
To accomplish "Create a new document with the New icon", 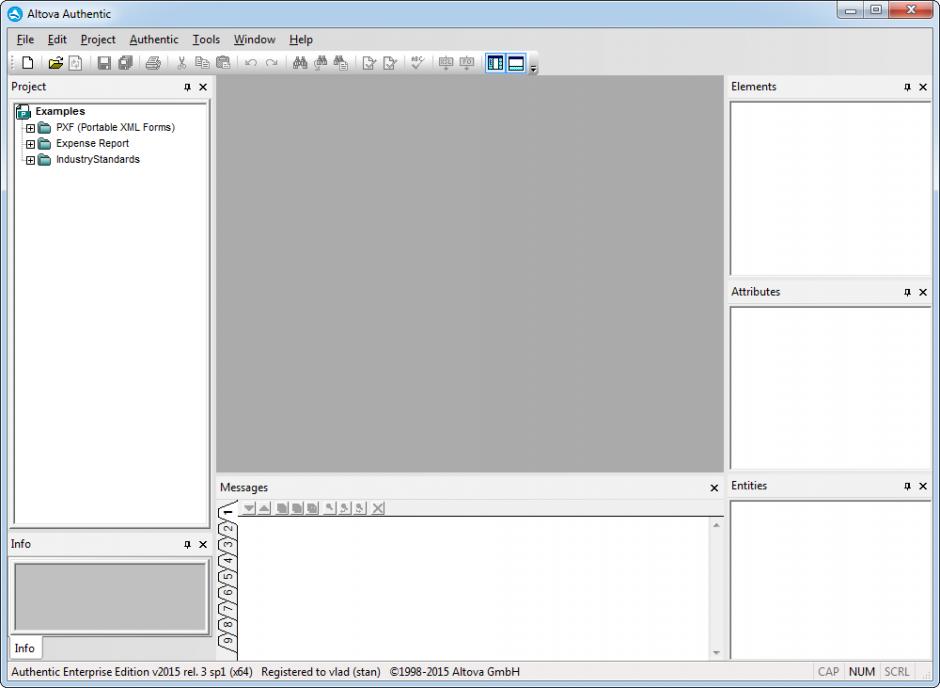I will 28,63.
